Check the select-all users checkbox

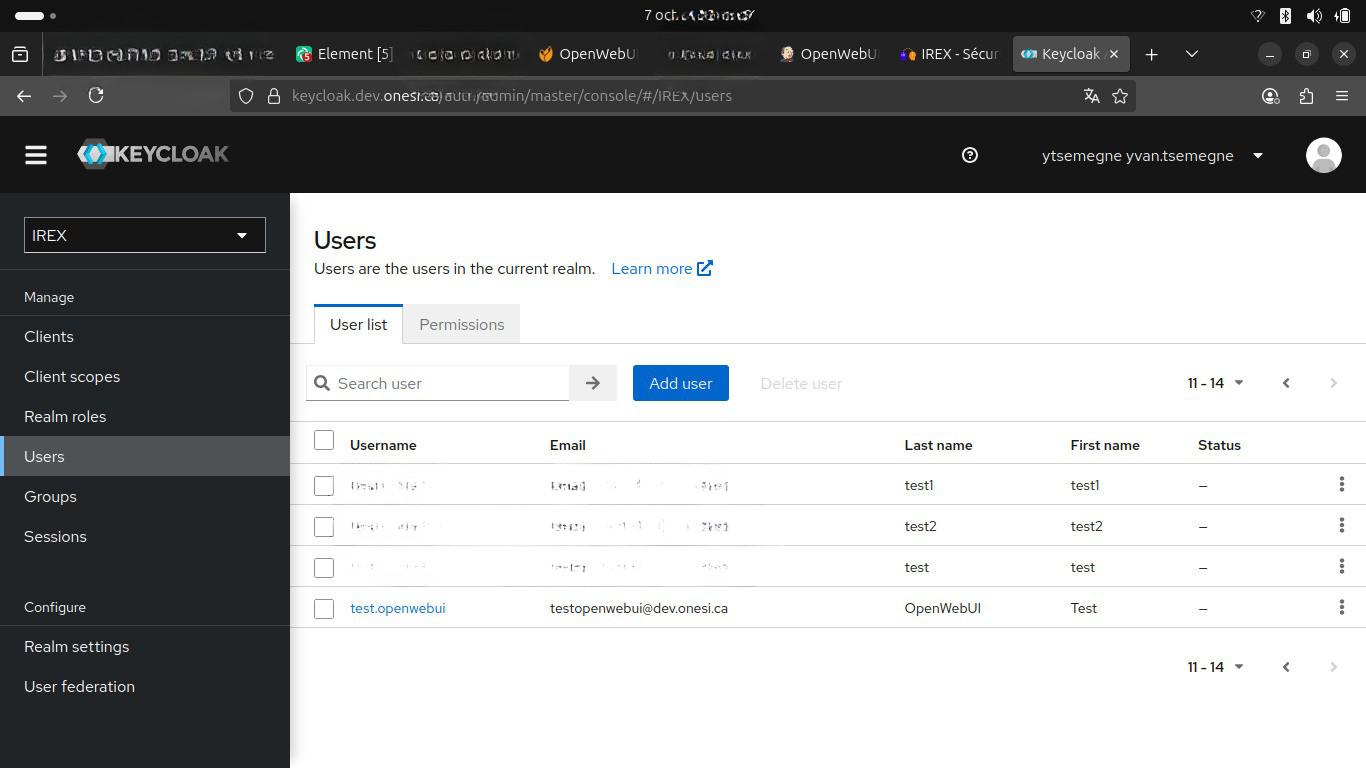click(x=324, y=441)
